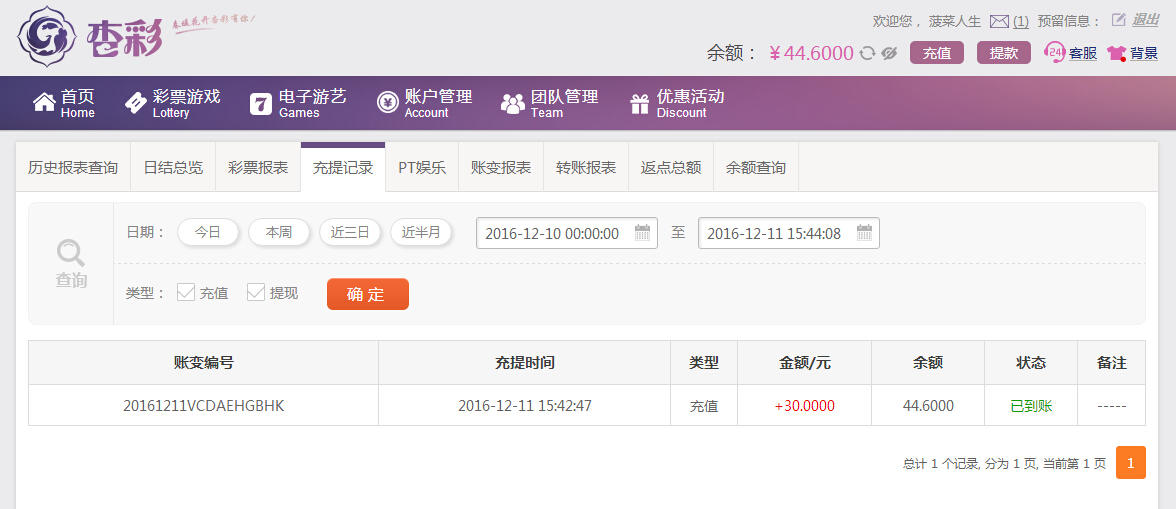
Task: Click the Lottery ticket icon
Action: [136, 103]
